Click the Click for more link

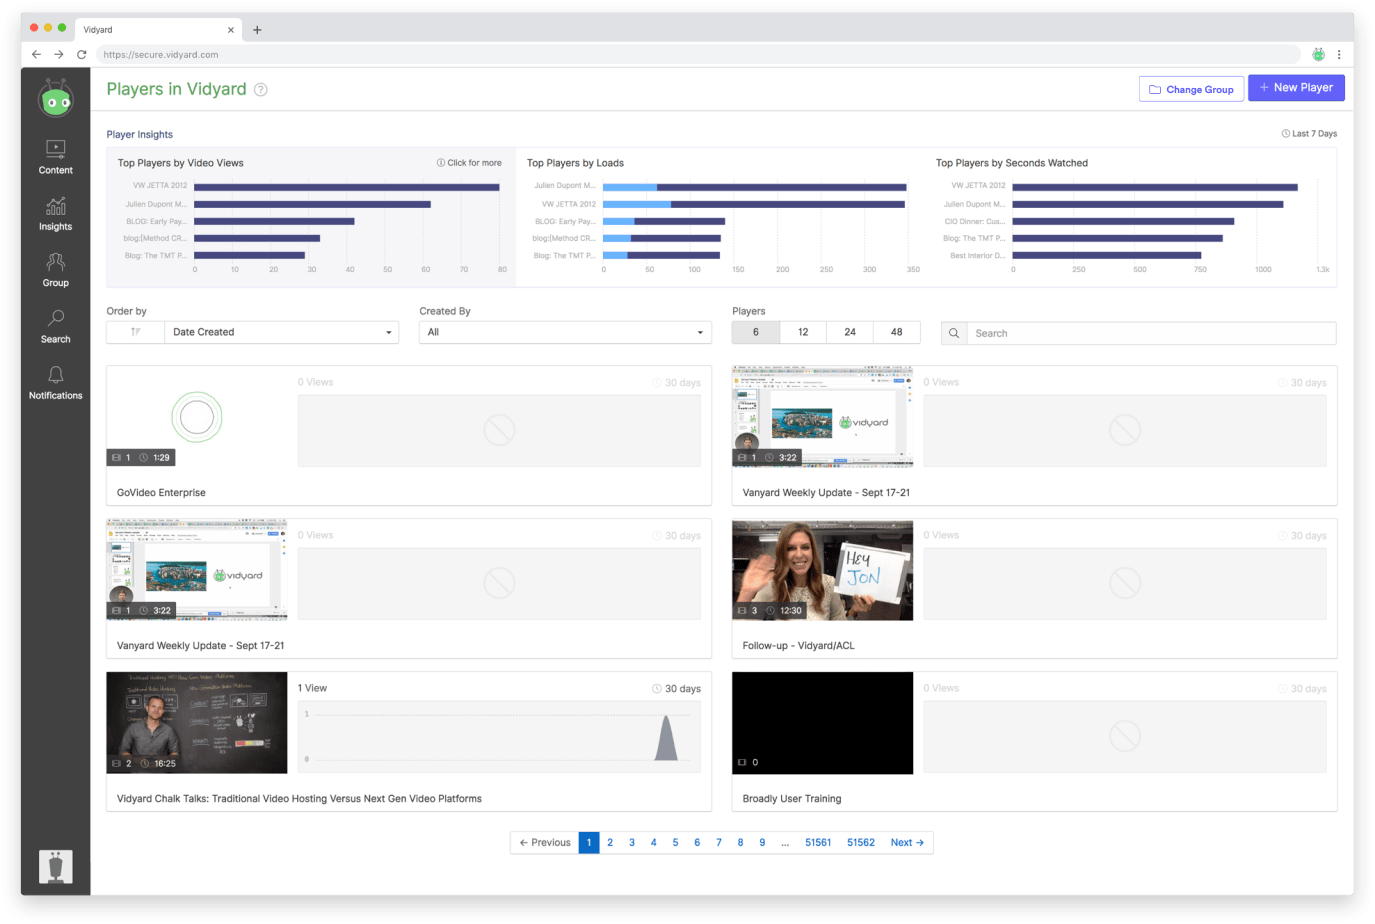[x=474, y=163]
